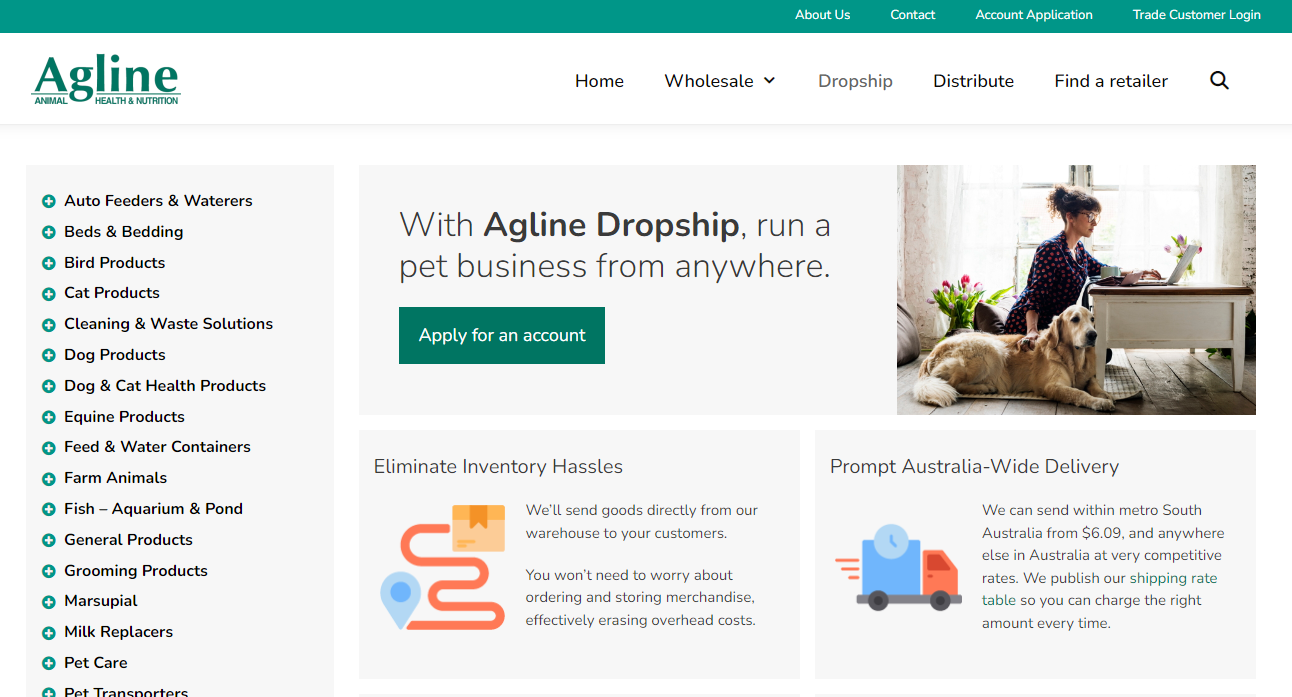Click the 'With Agline Dropship' banner headline
This screenshot has height=697, width=1292.
[615, 245]
